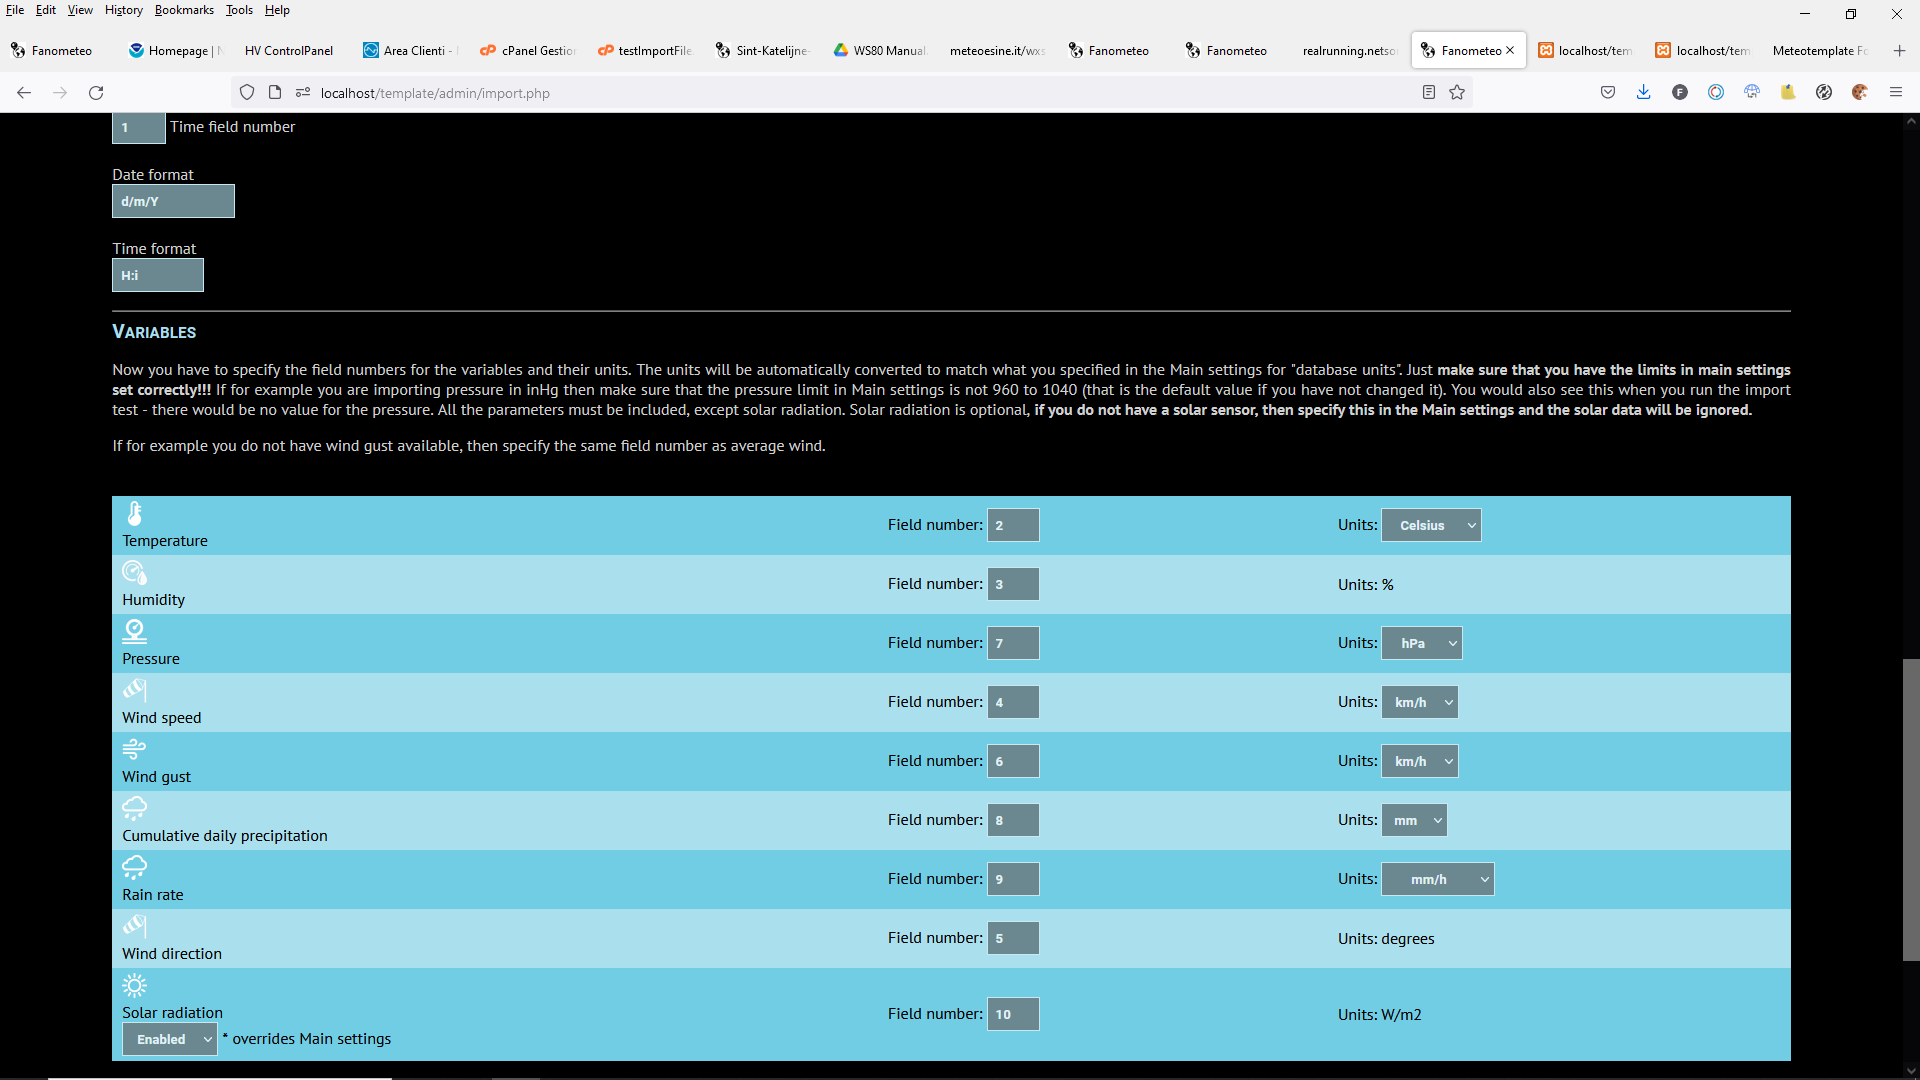1920x1080 pixels.
Task: Open the precipitation units mm dropdown
Action: [x=1414, y=820]
